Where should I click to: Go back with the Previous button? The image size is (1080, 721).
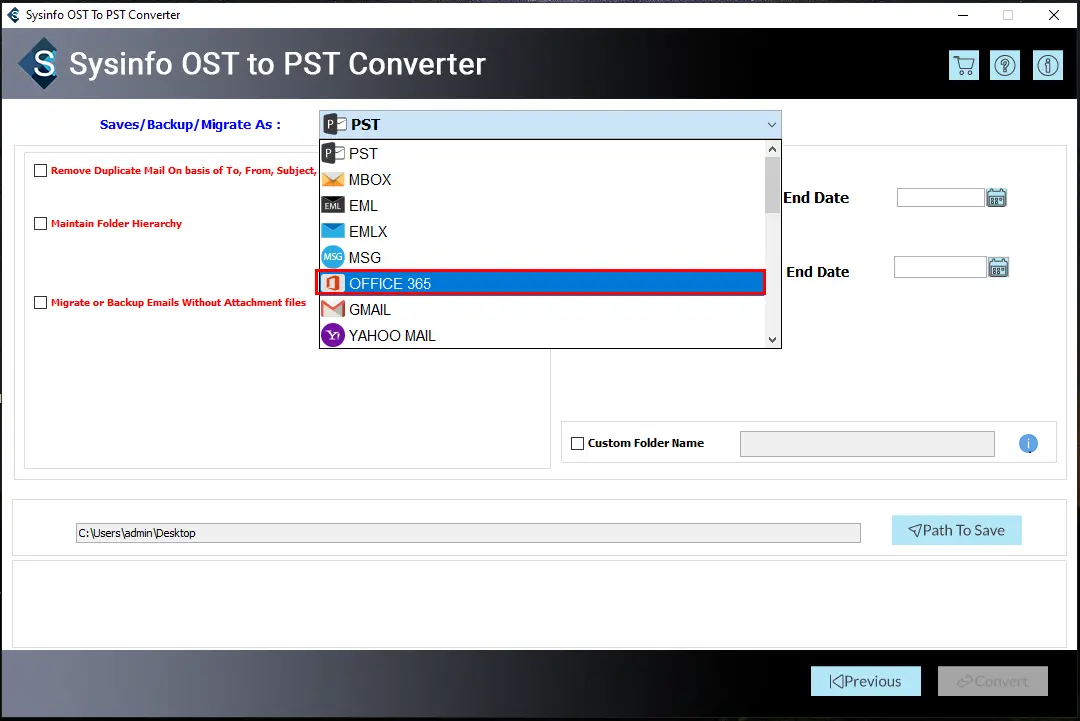[x=866, y=681]
